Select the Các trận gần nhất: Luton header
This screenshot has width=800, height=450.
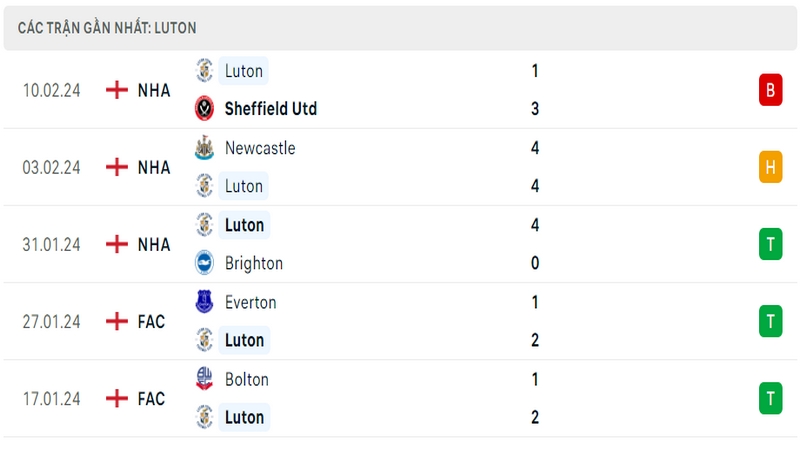400,28
